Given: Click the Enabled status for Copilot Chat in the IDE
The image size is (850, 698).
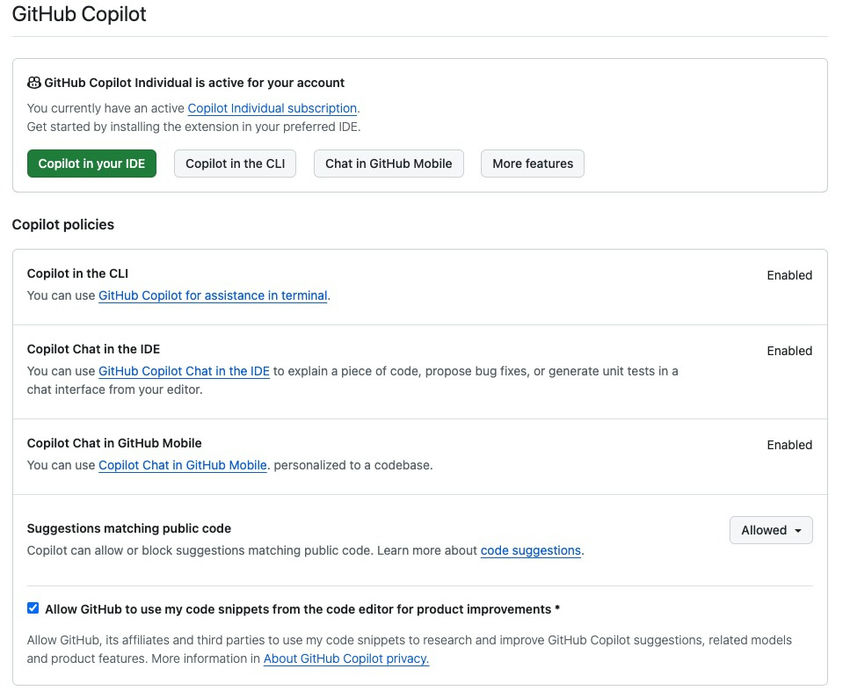Looking at the screenshot, I should [789, 351].
